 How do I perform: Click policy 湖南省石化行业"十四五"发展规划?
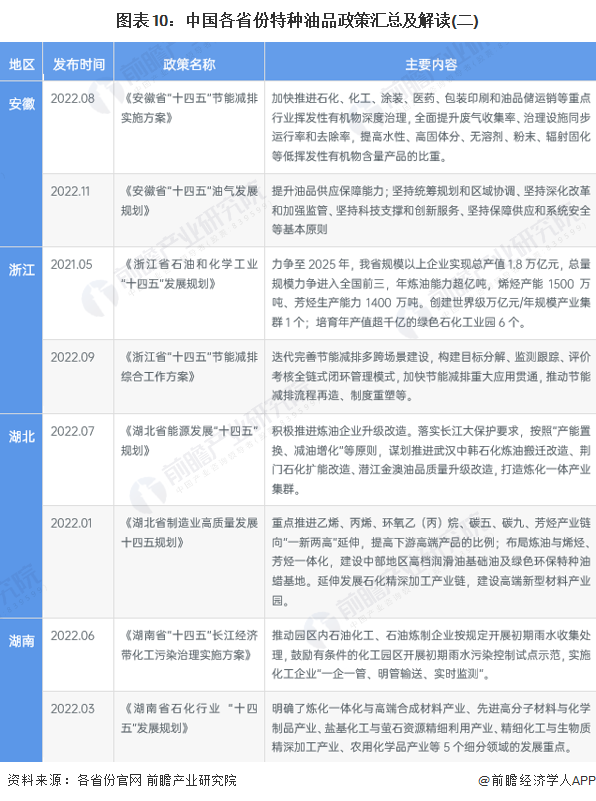(189, 718)
